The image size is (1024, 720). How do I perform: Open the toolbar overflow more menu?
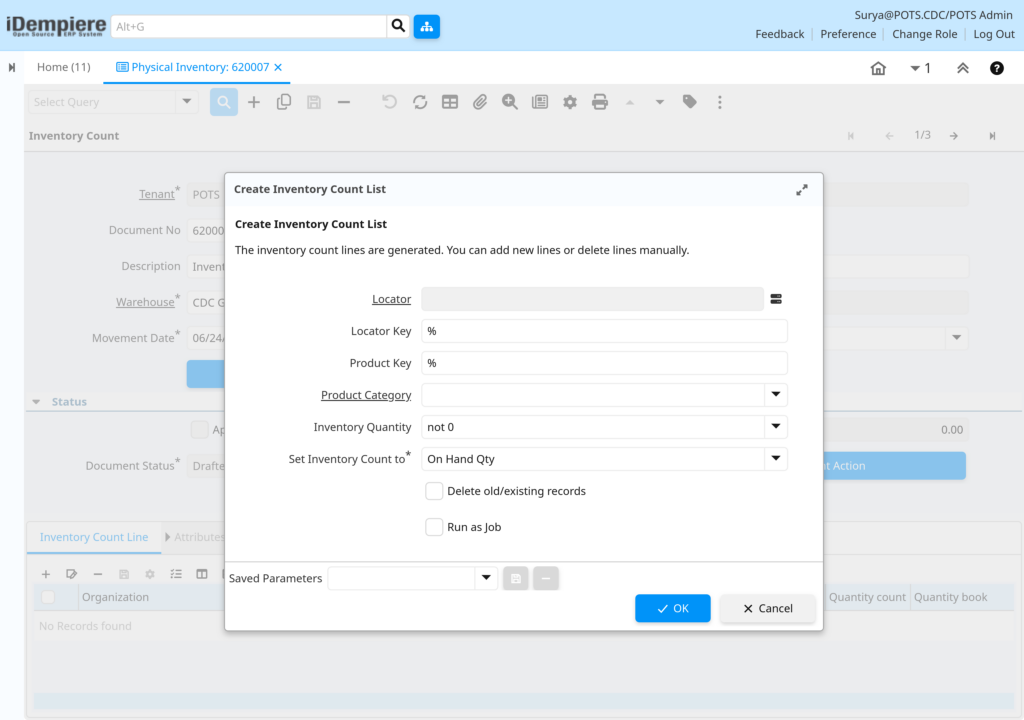tap(720, 102)
